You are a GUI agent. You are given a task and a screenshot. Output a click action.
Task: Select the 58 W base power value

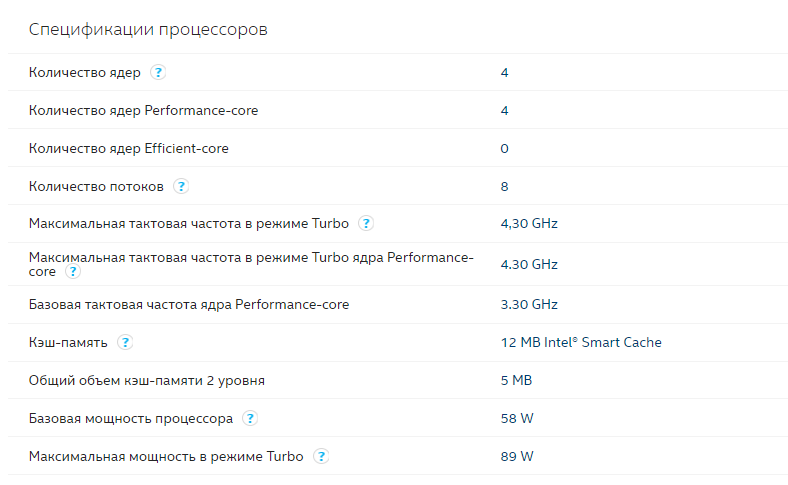(517, 418)
